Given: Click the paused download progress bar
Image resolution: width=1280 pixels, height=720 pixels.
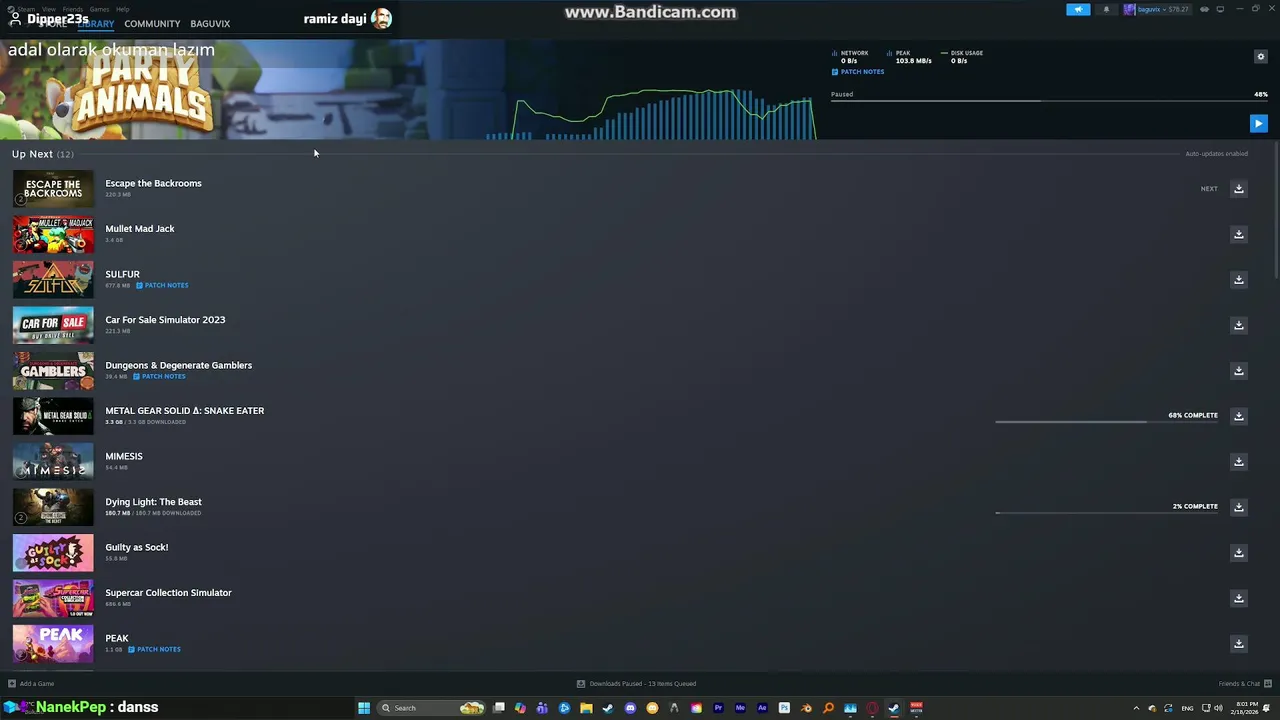Looking at the screenshot, I should (1049, 101).
